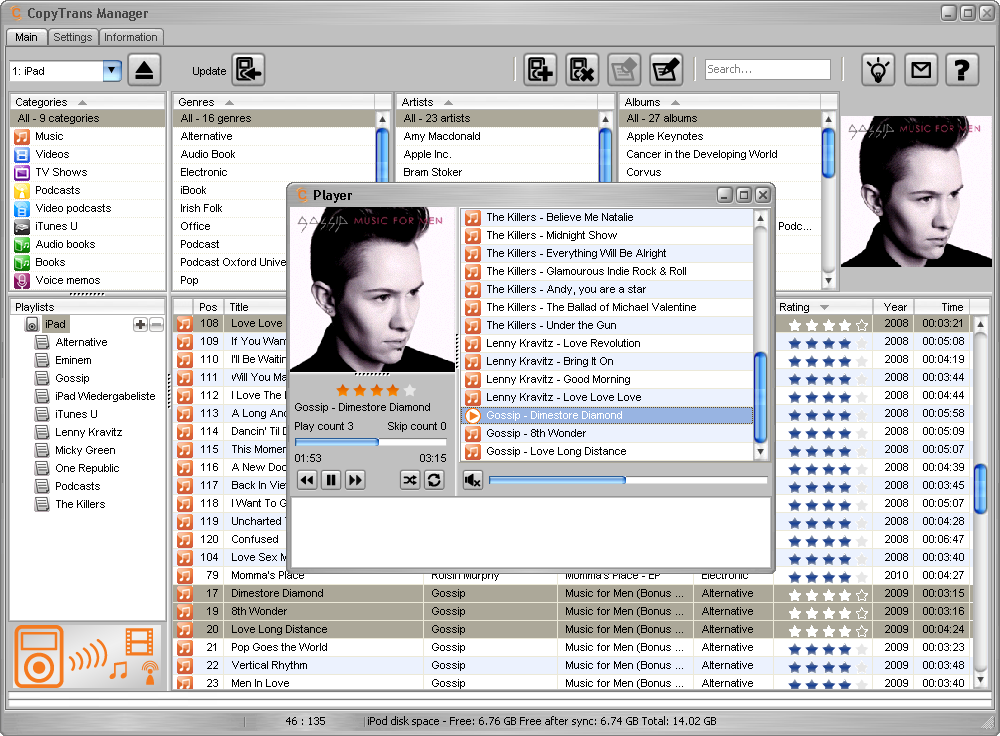Sort tracks by the Pos column
Screen dimensions: 1000x736
pyautogui.click(x=208, y=307)
